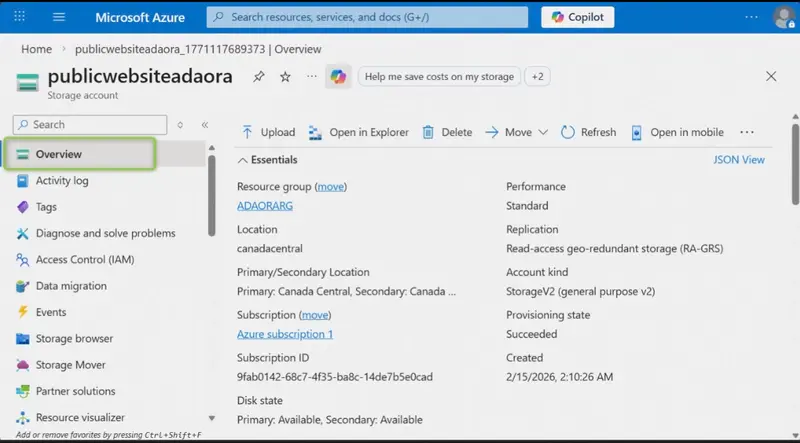Open the Azure portal apps grid icon
Screen dimensions: 800x443
pos(19,16)
